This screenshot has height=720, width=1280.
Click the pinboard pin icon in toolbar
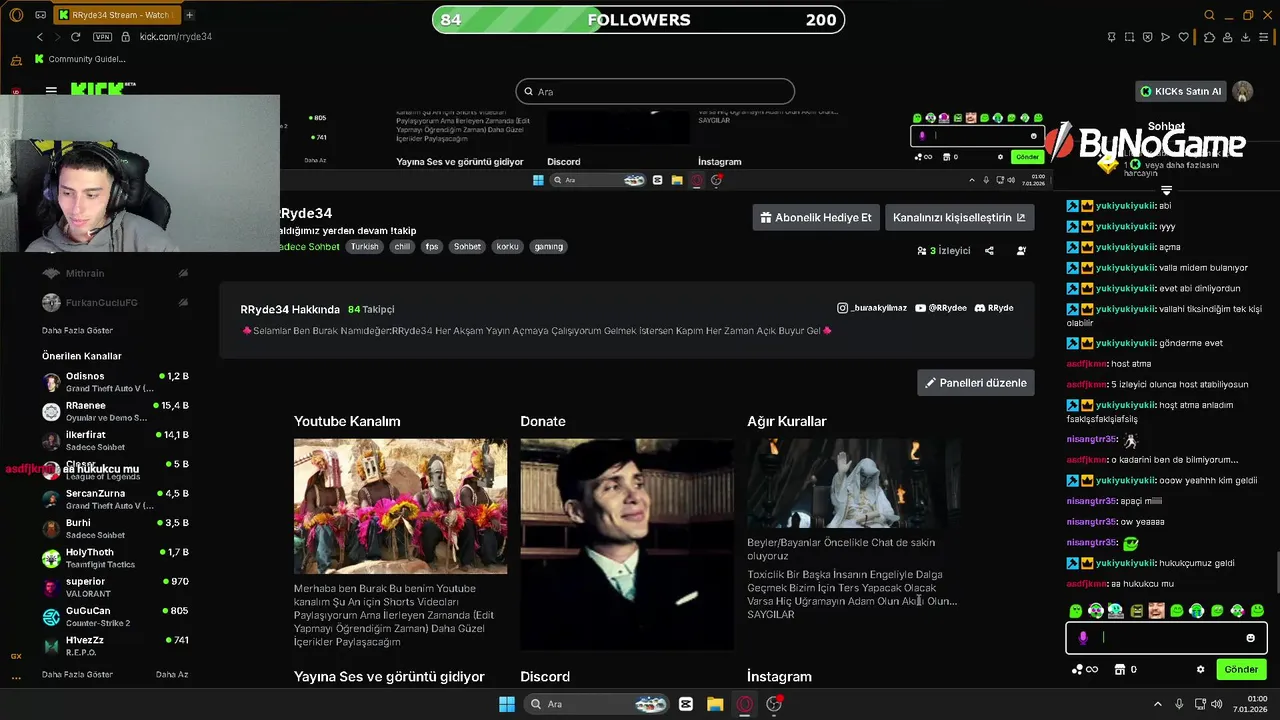point(1112,37)
